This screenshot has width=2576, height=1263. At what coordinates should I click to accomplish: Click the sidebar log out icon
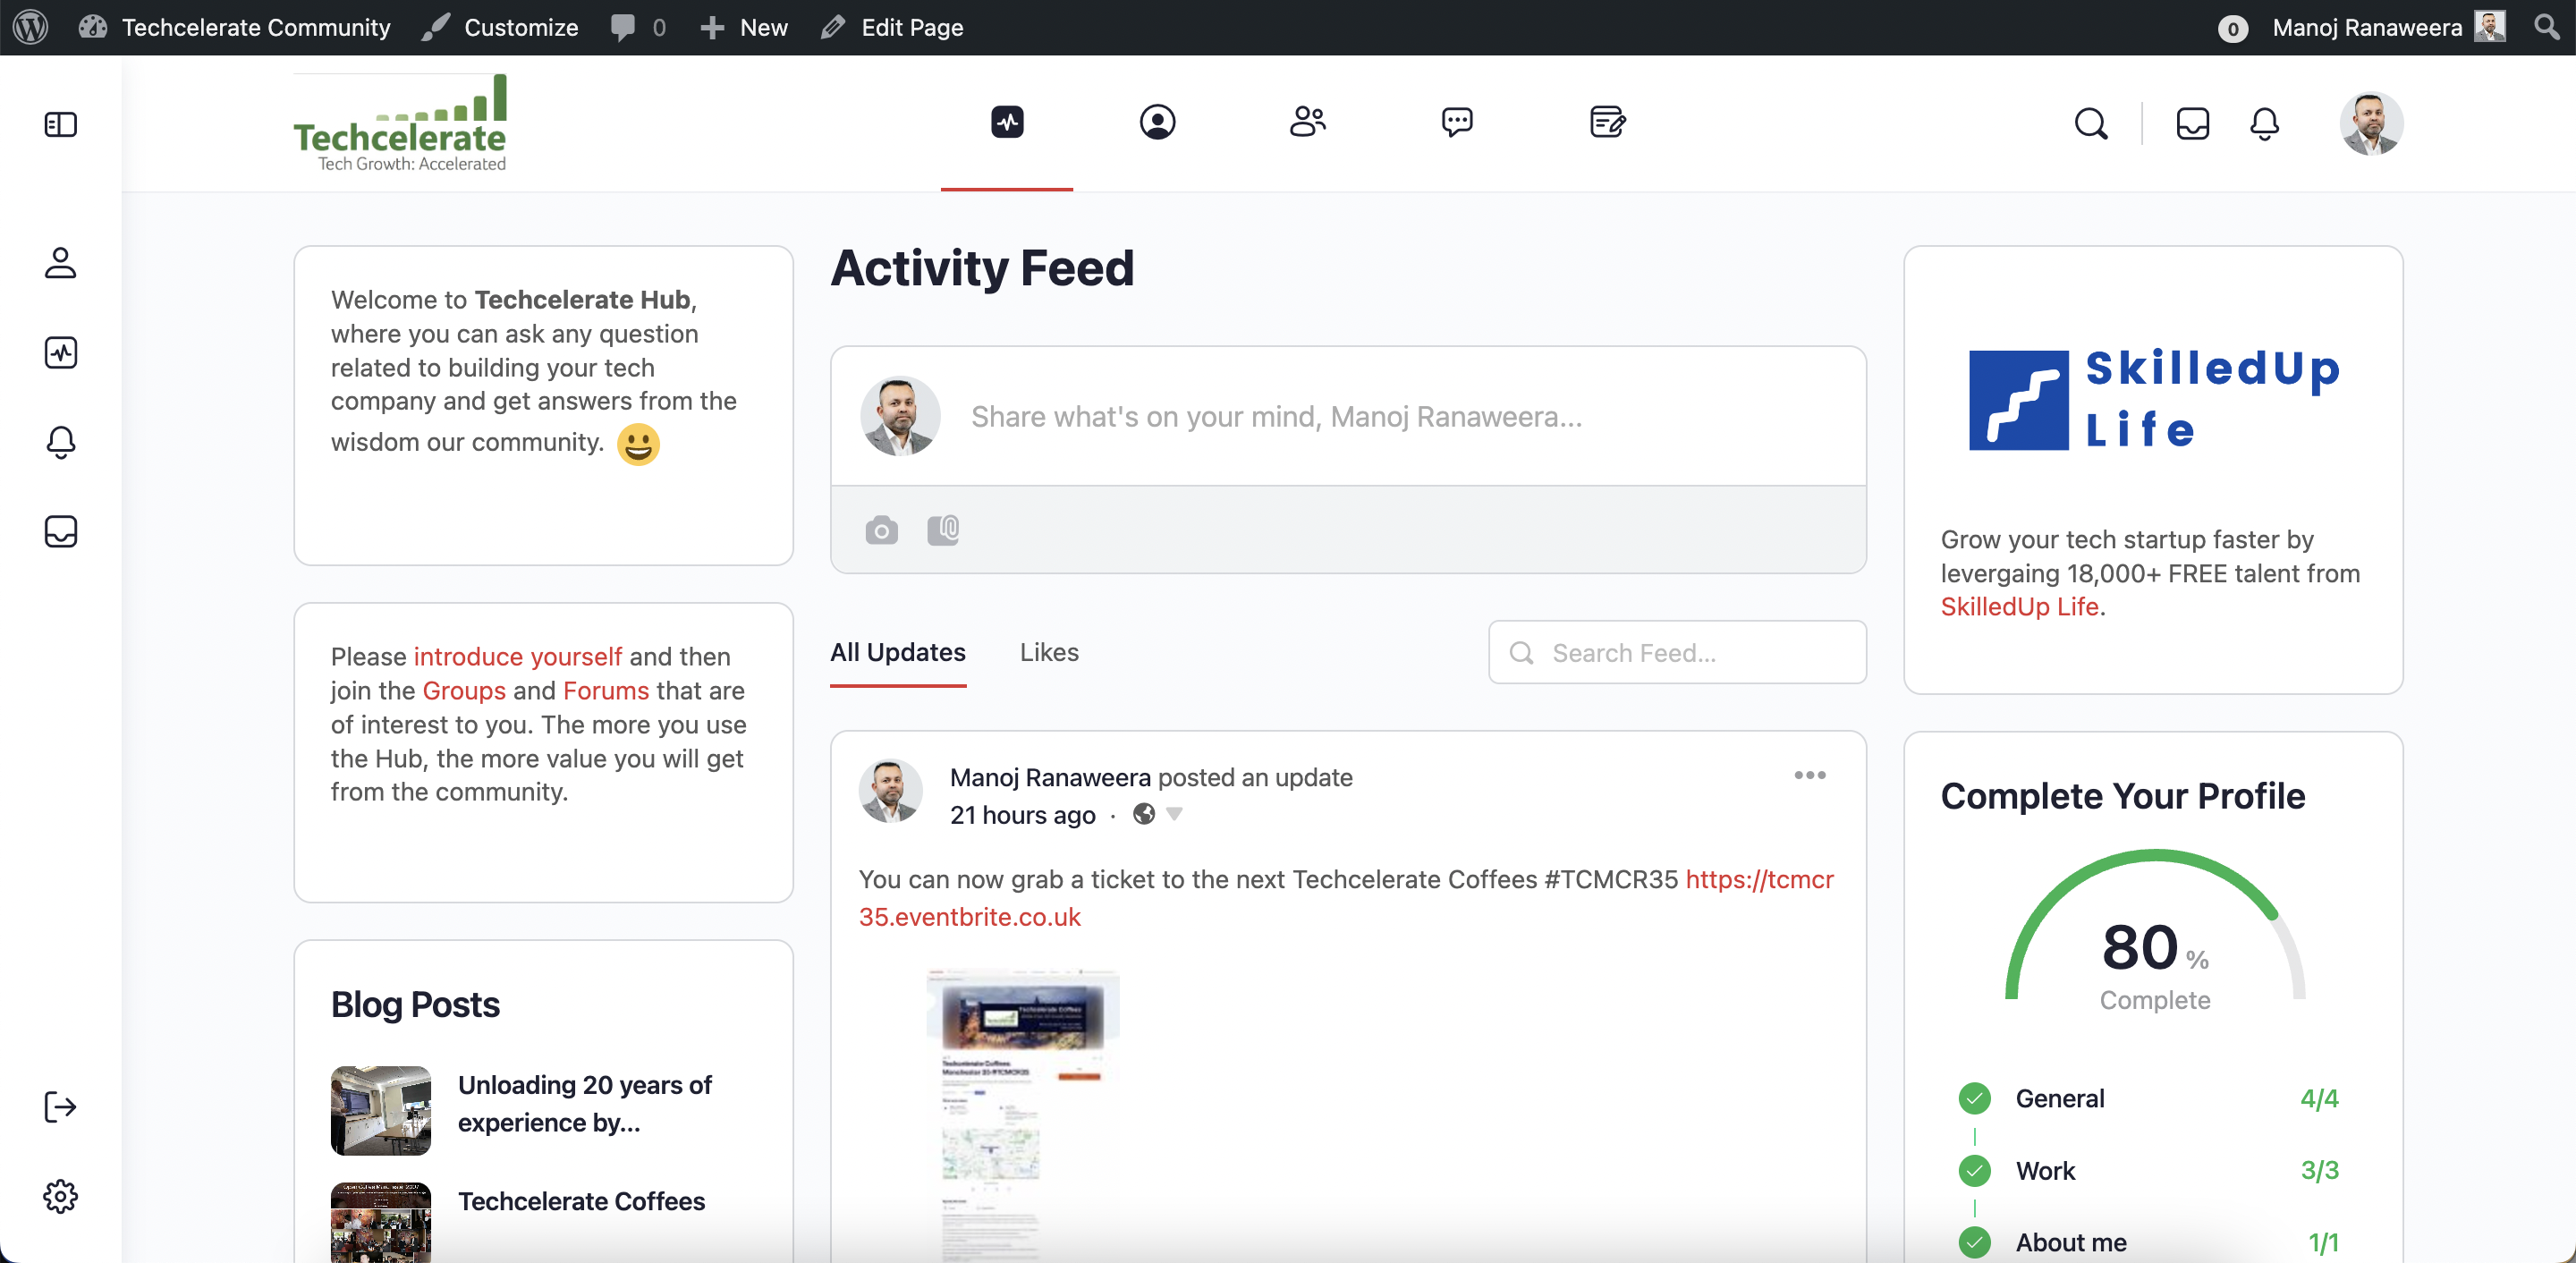pyautogui.click(x=61, y=1107)
